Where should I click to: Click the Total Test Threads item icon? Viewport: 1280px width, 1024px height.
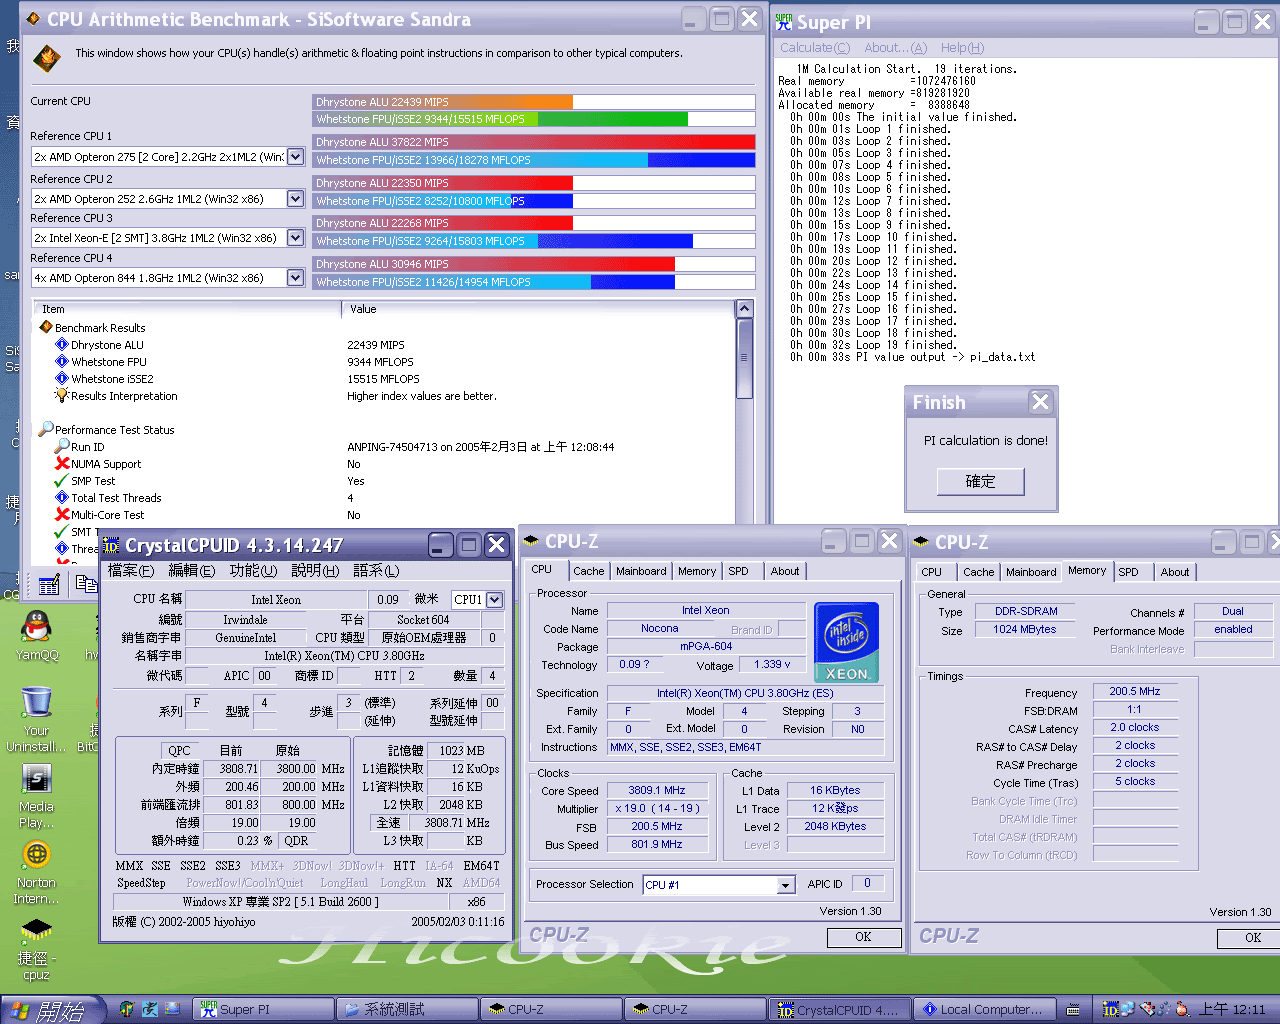pos(62,497)
